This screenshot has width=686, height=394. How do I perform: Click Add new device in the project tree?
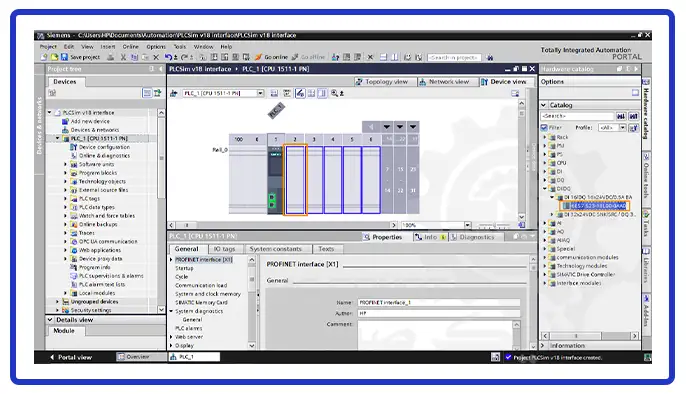[90, 121]
